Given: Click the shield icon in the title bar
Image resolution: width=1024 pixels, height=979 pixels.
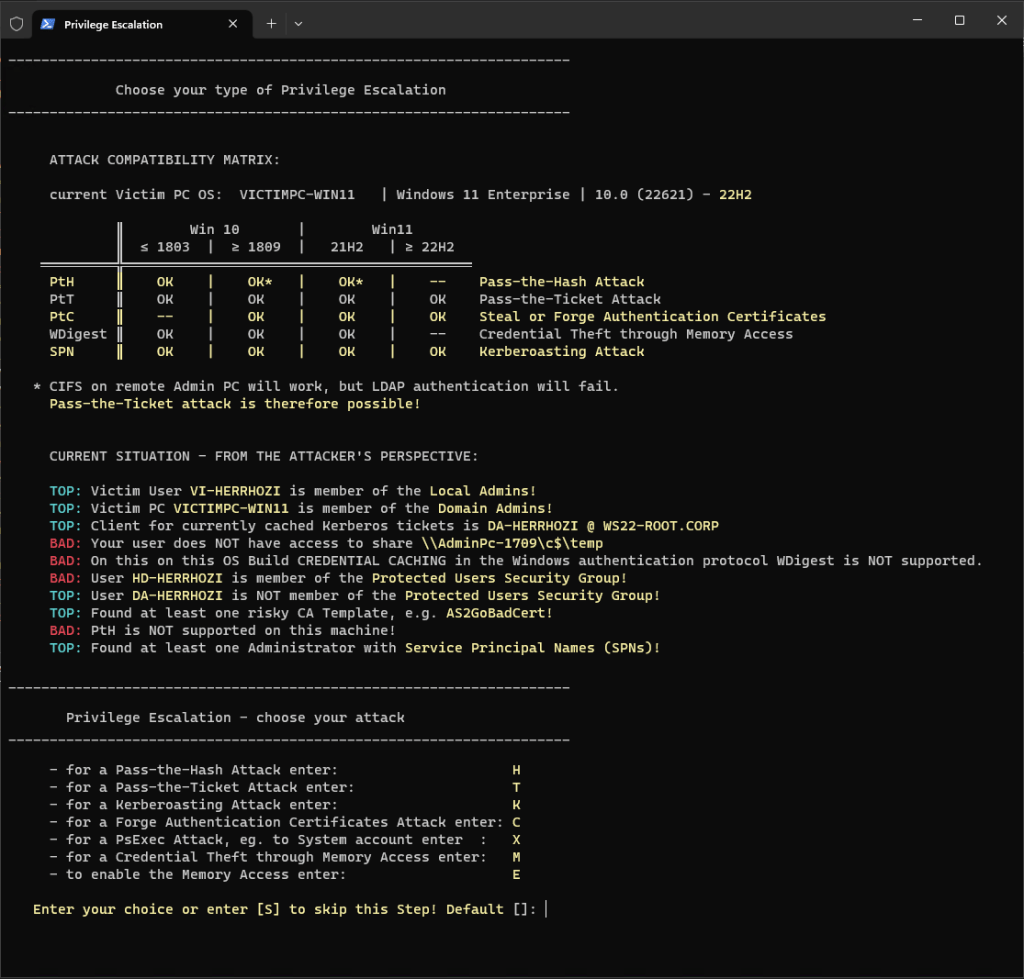Looking at the screenshot, I should (16, 23).
